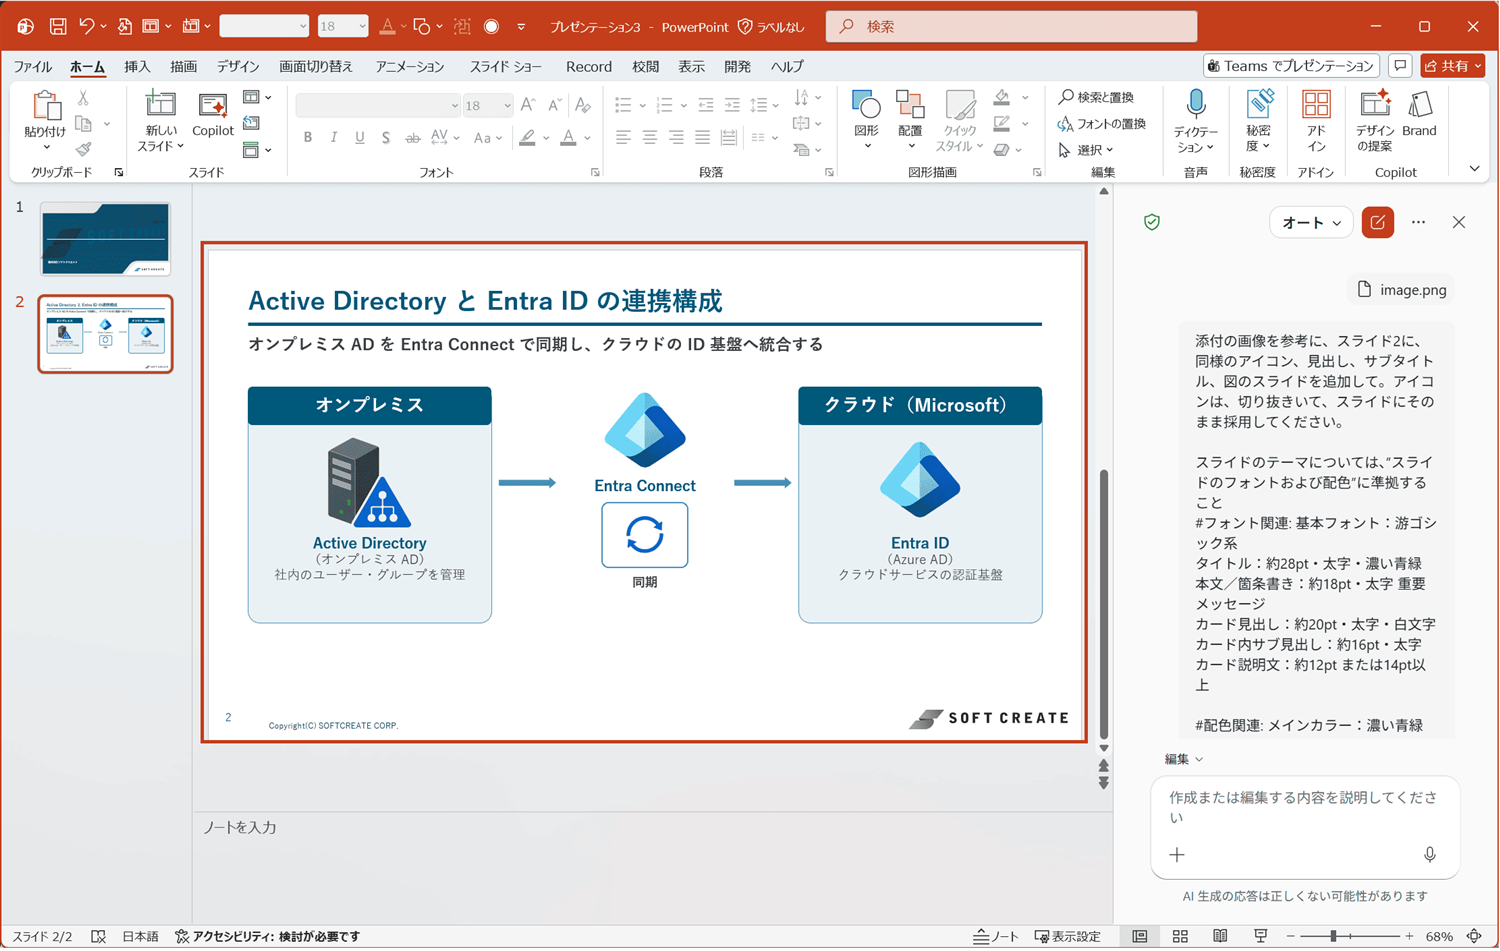This screenshot has width=1500, height=951.
Task: Start Dictation with the microphone icon
Action: tap(1196, 121)
